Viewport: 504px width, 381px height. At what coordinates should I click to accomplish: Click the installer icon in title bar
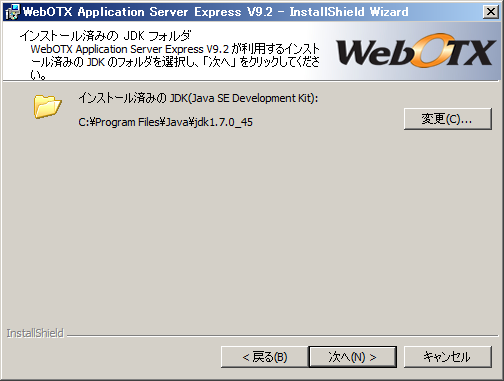tap(13, 12)
